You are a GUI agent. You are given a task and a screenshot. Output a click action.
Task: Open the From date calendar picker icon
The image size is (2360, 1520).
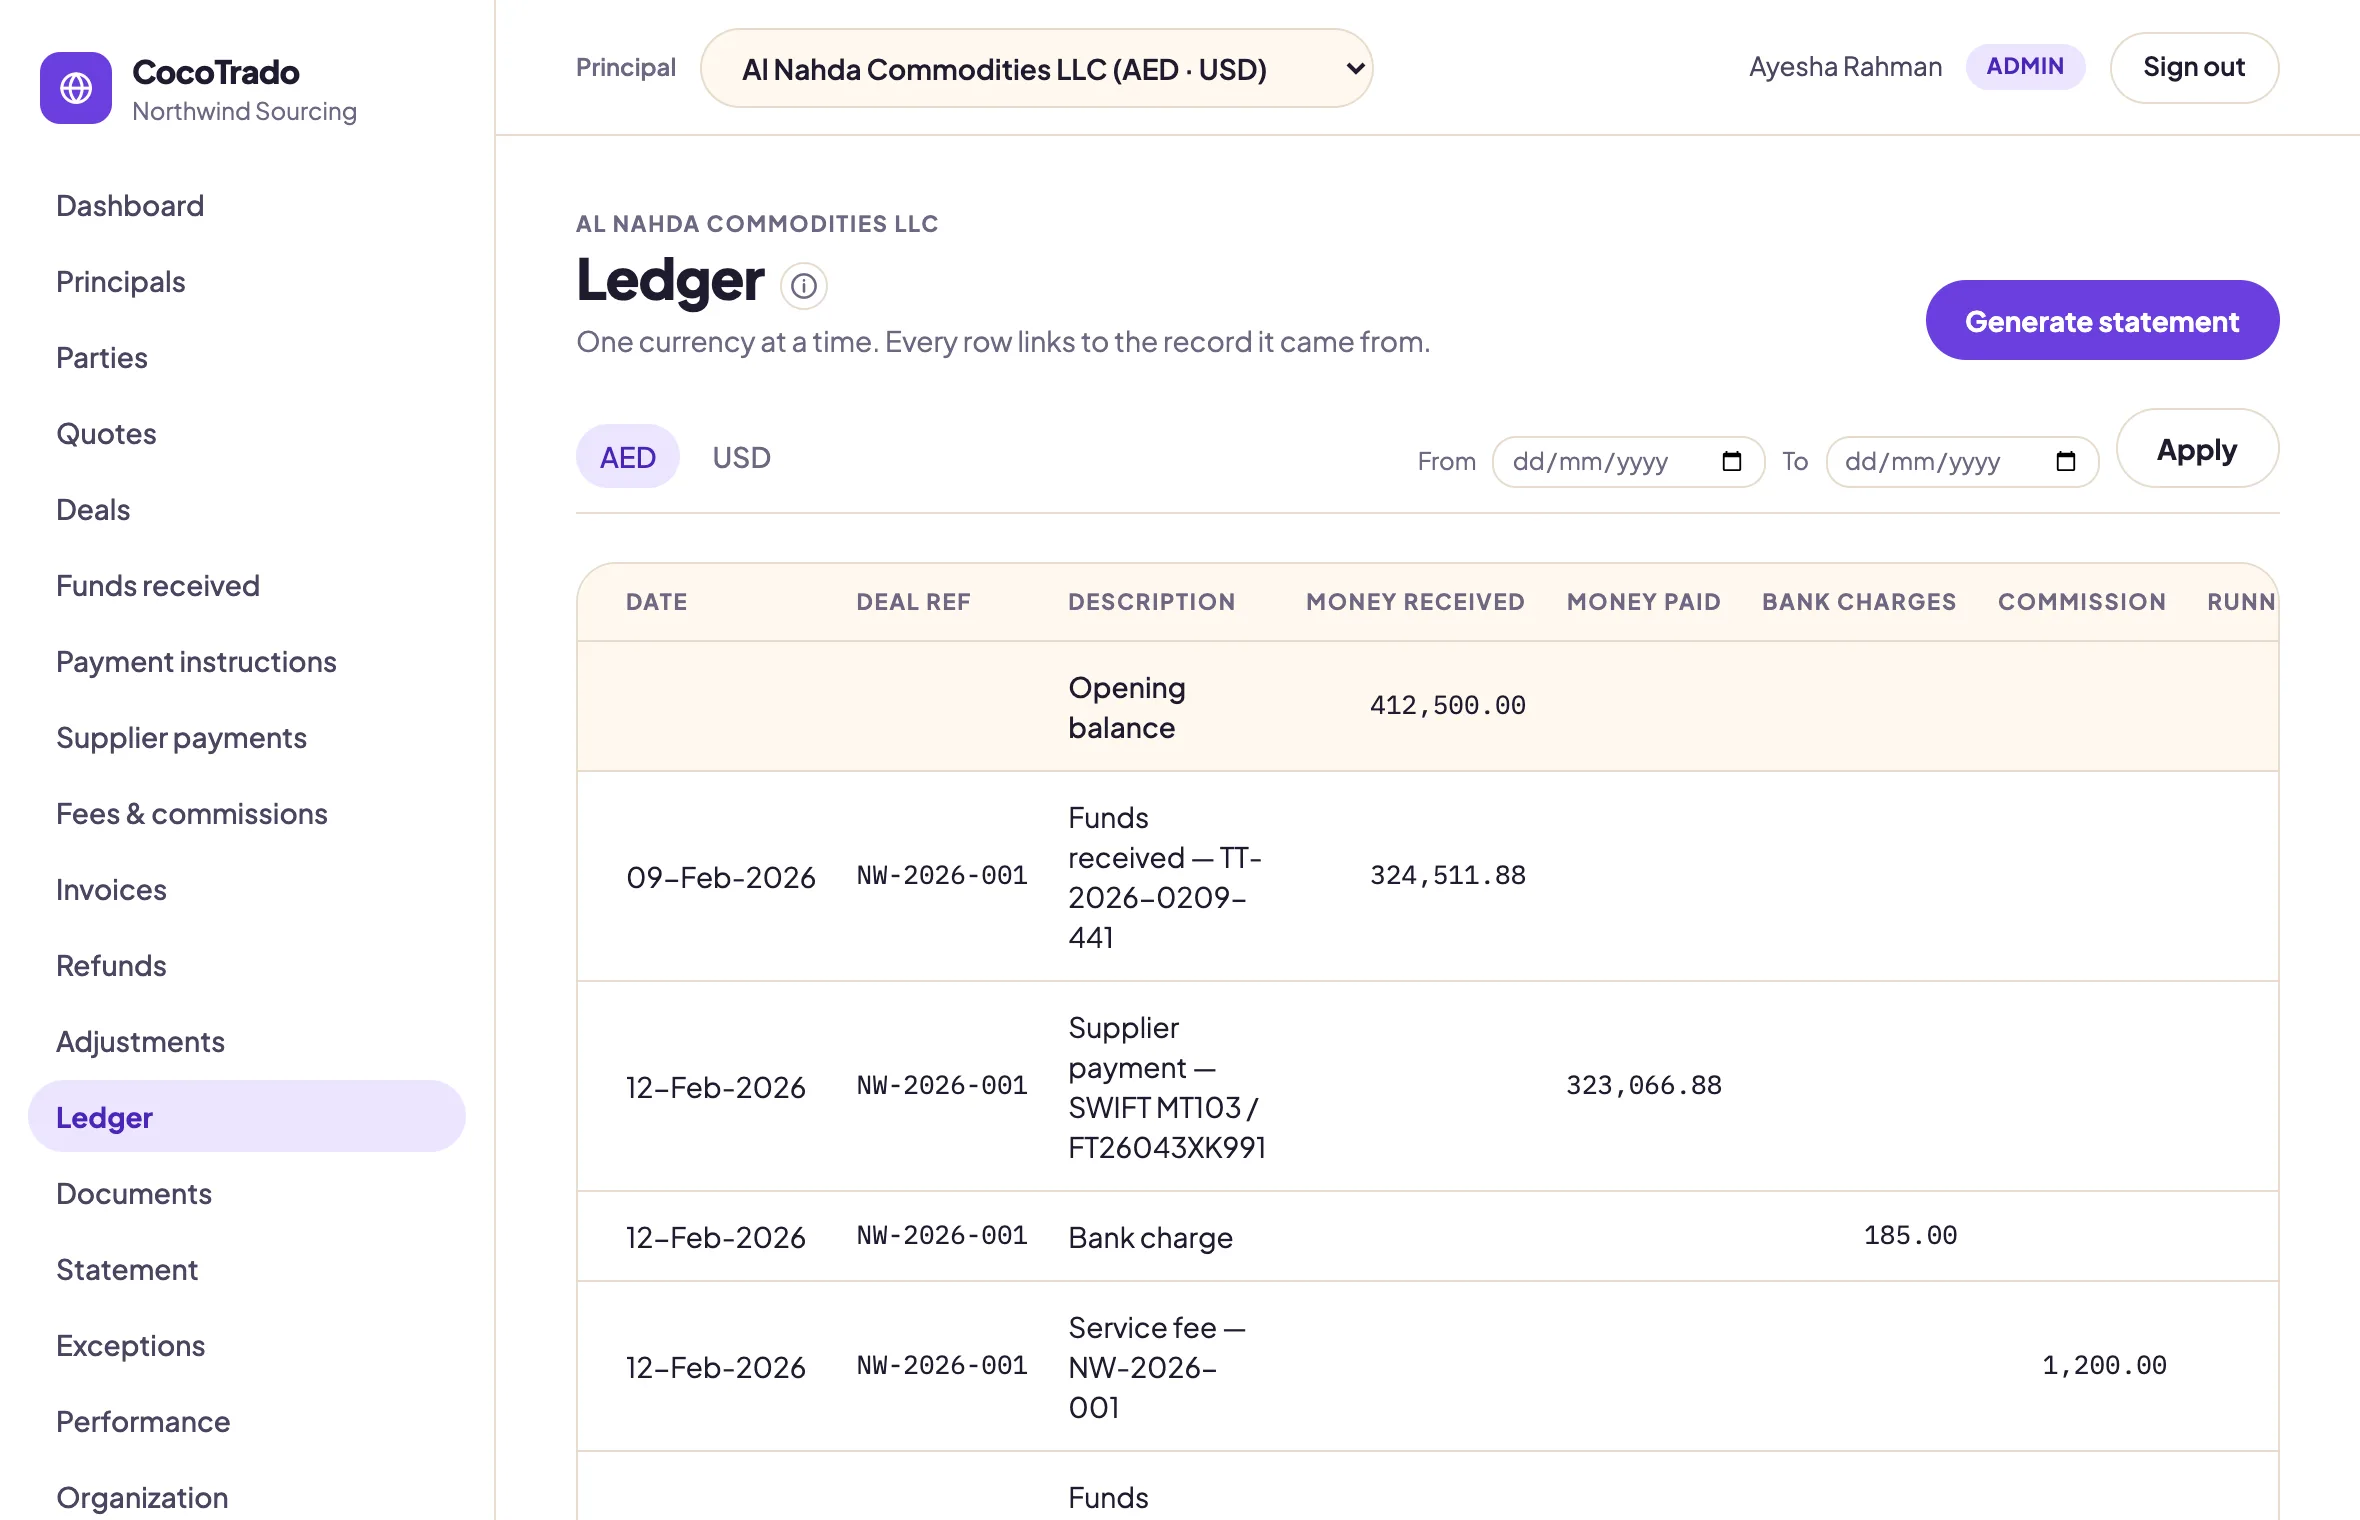[1732, 461]
